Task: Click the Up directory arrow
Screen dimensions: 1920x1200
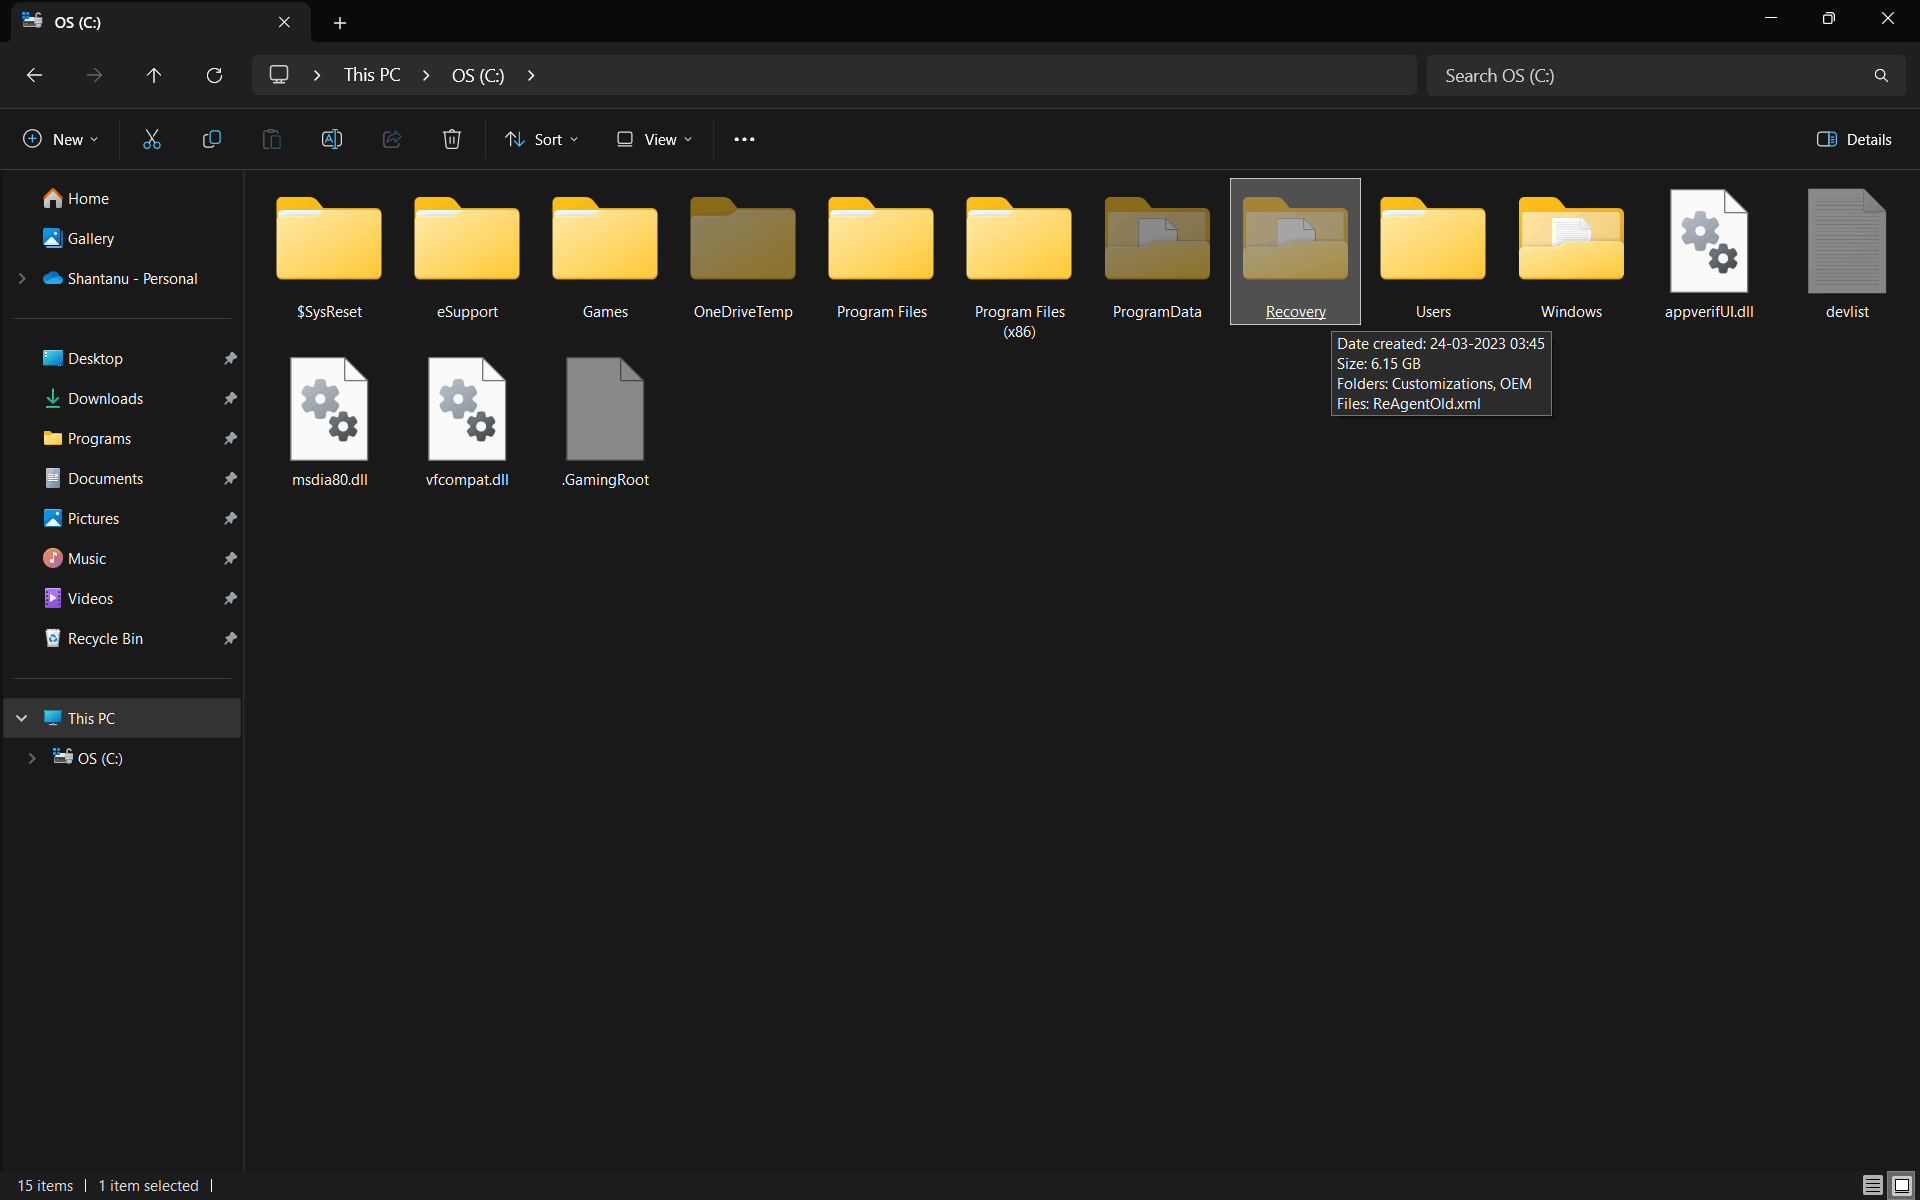Action: coord(154,75)
